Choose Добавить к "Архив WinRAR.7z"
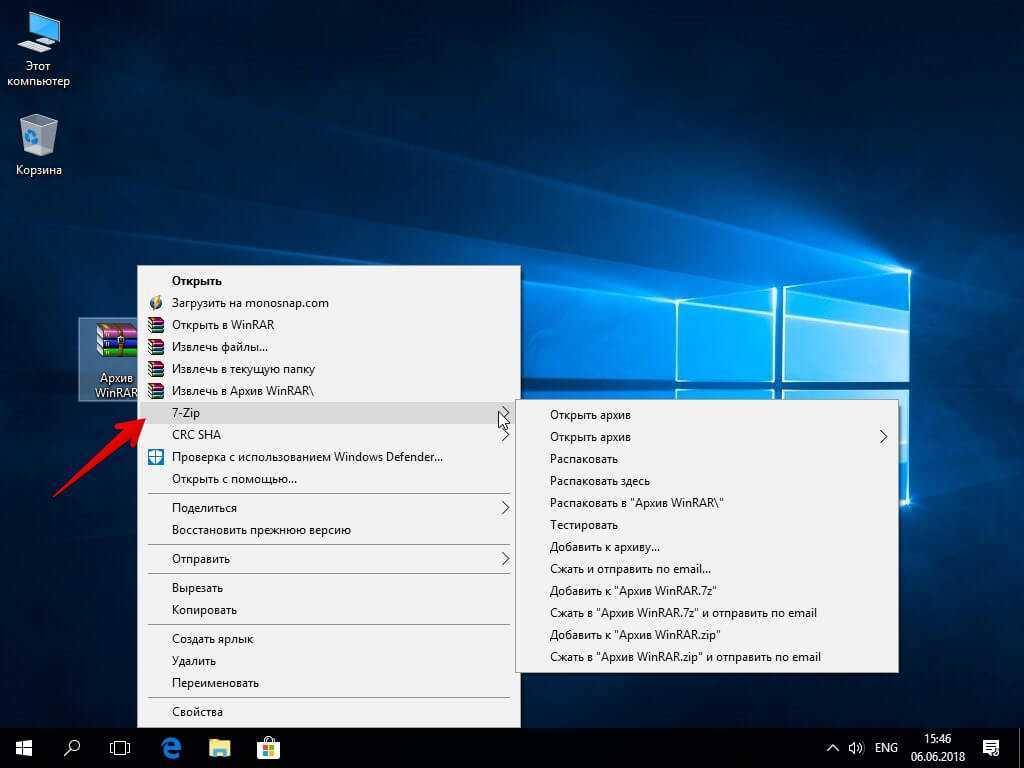 coord(707,591)
